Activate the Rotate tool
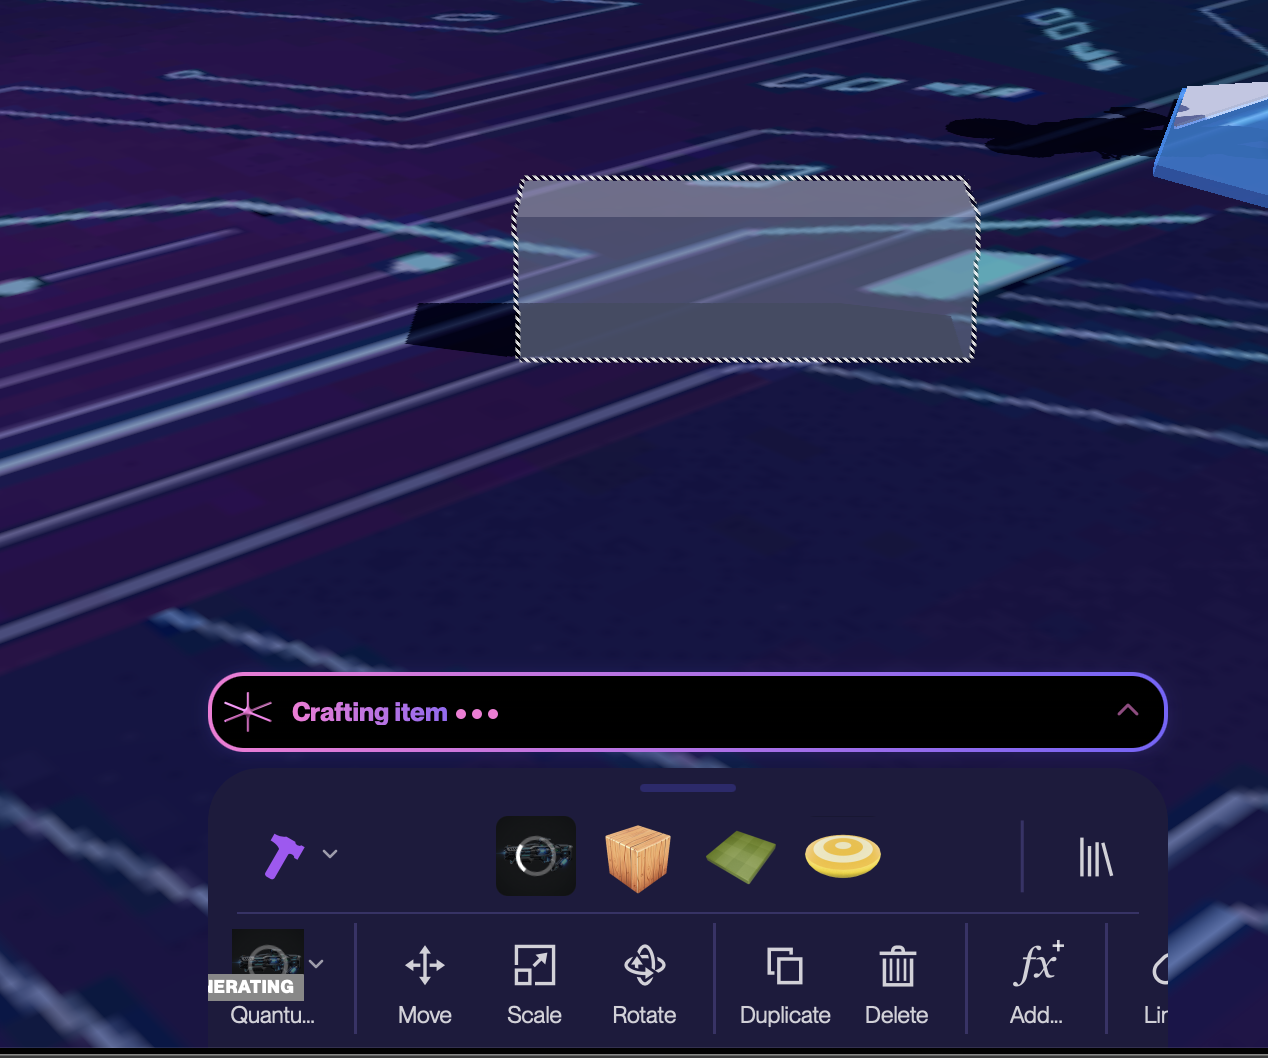This screenshot has width=1268, height=1058. (x=644, y=985)
